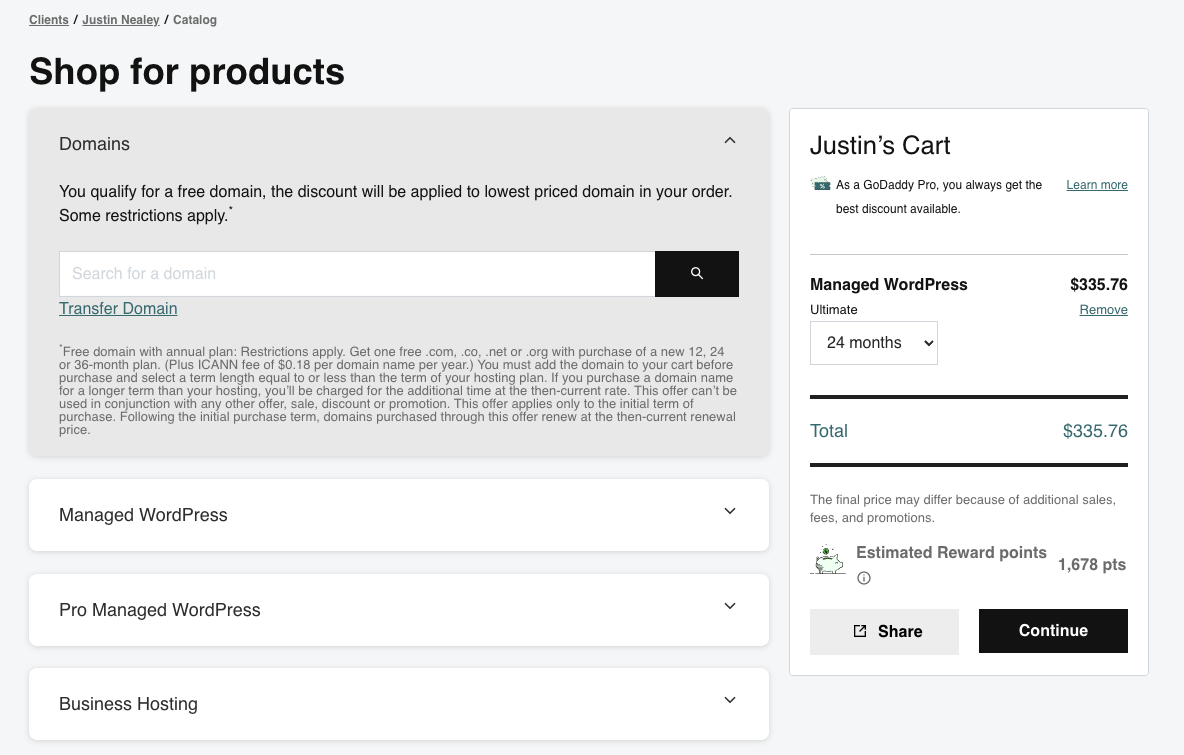Click the Justin's Cart heading
The width and height of the screenshot is (1184, 755).
pos(880,145)
